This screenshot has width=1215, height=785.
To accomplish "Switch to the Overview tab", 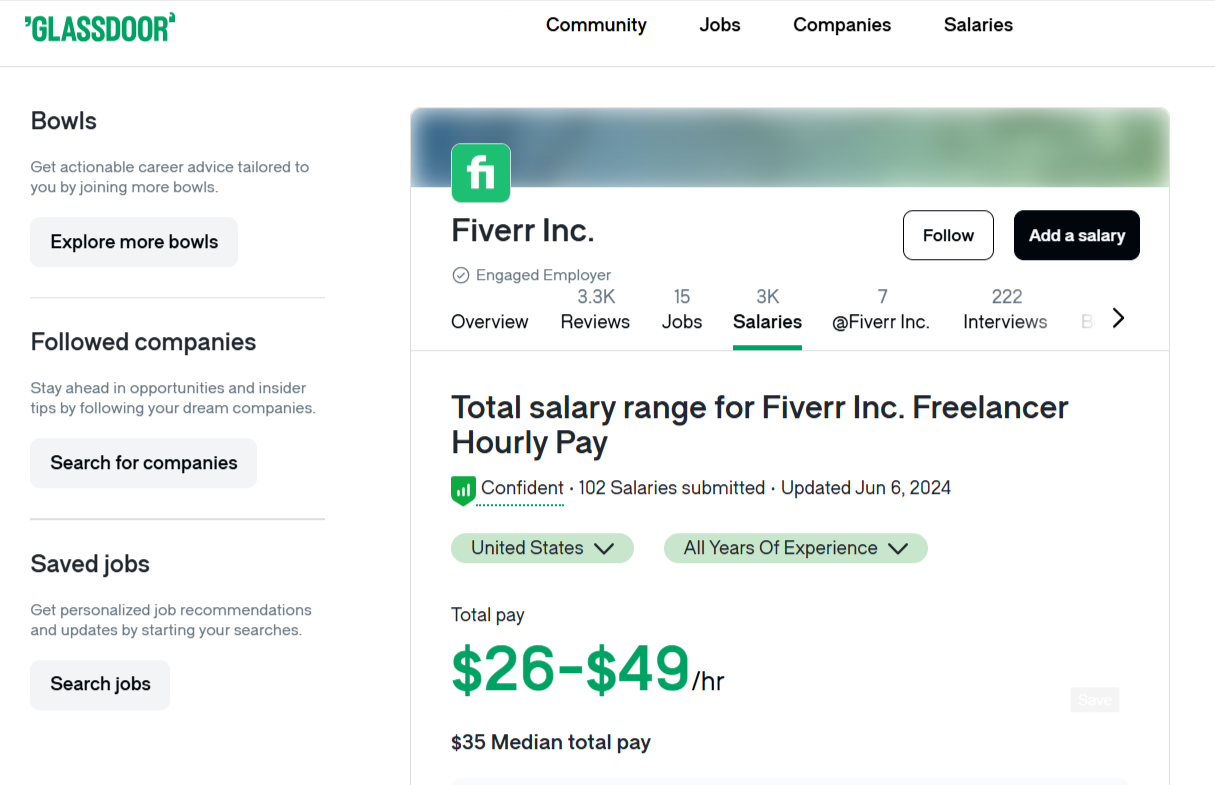I will [489, 321].
